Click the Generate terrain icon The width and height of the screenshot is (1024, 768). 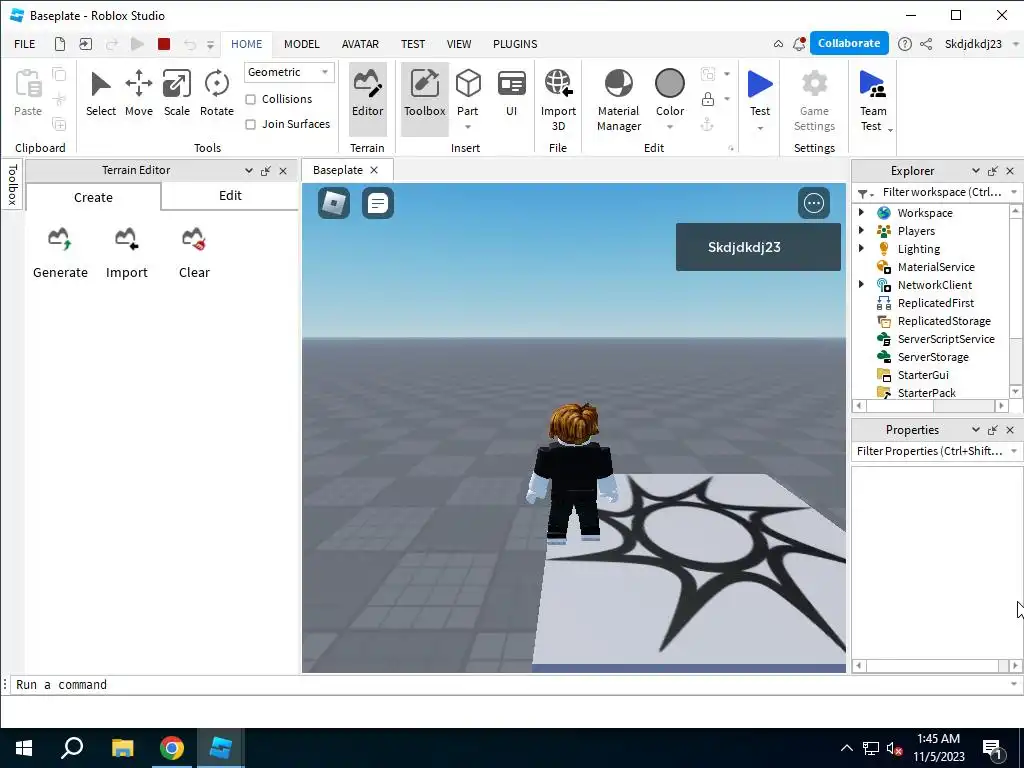coord(60,239)
